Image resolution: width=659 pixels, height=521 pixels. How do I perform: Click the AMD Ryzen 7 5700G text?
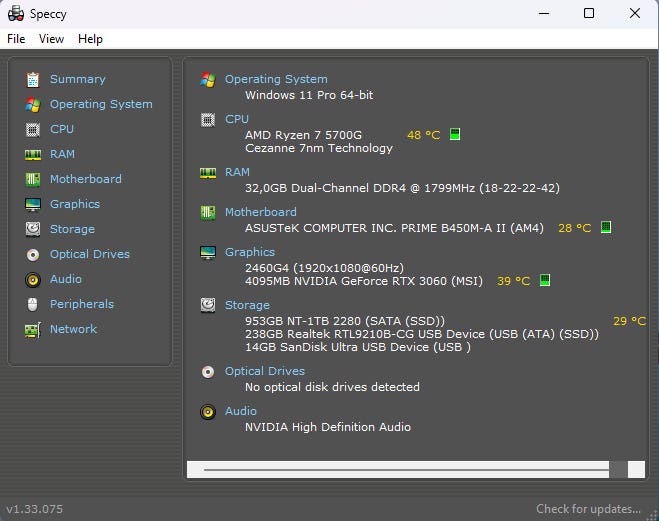[x=303, y=135]
